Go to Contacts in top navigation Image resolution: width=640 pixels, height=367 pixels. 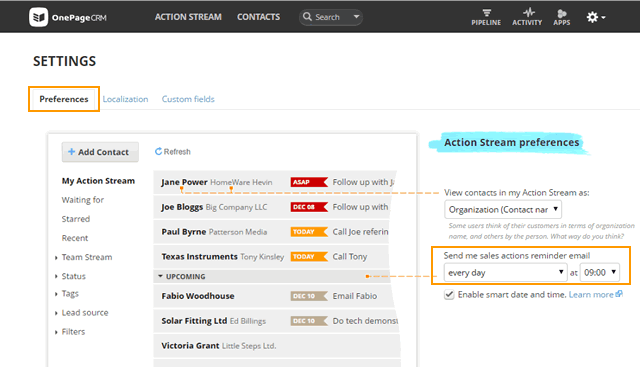pos(258,17)
